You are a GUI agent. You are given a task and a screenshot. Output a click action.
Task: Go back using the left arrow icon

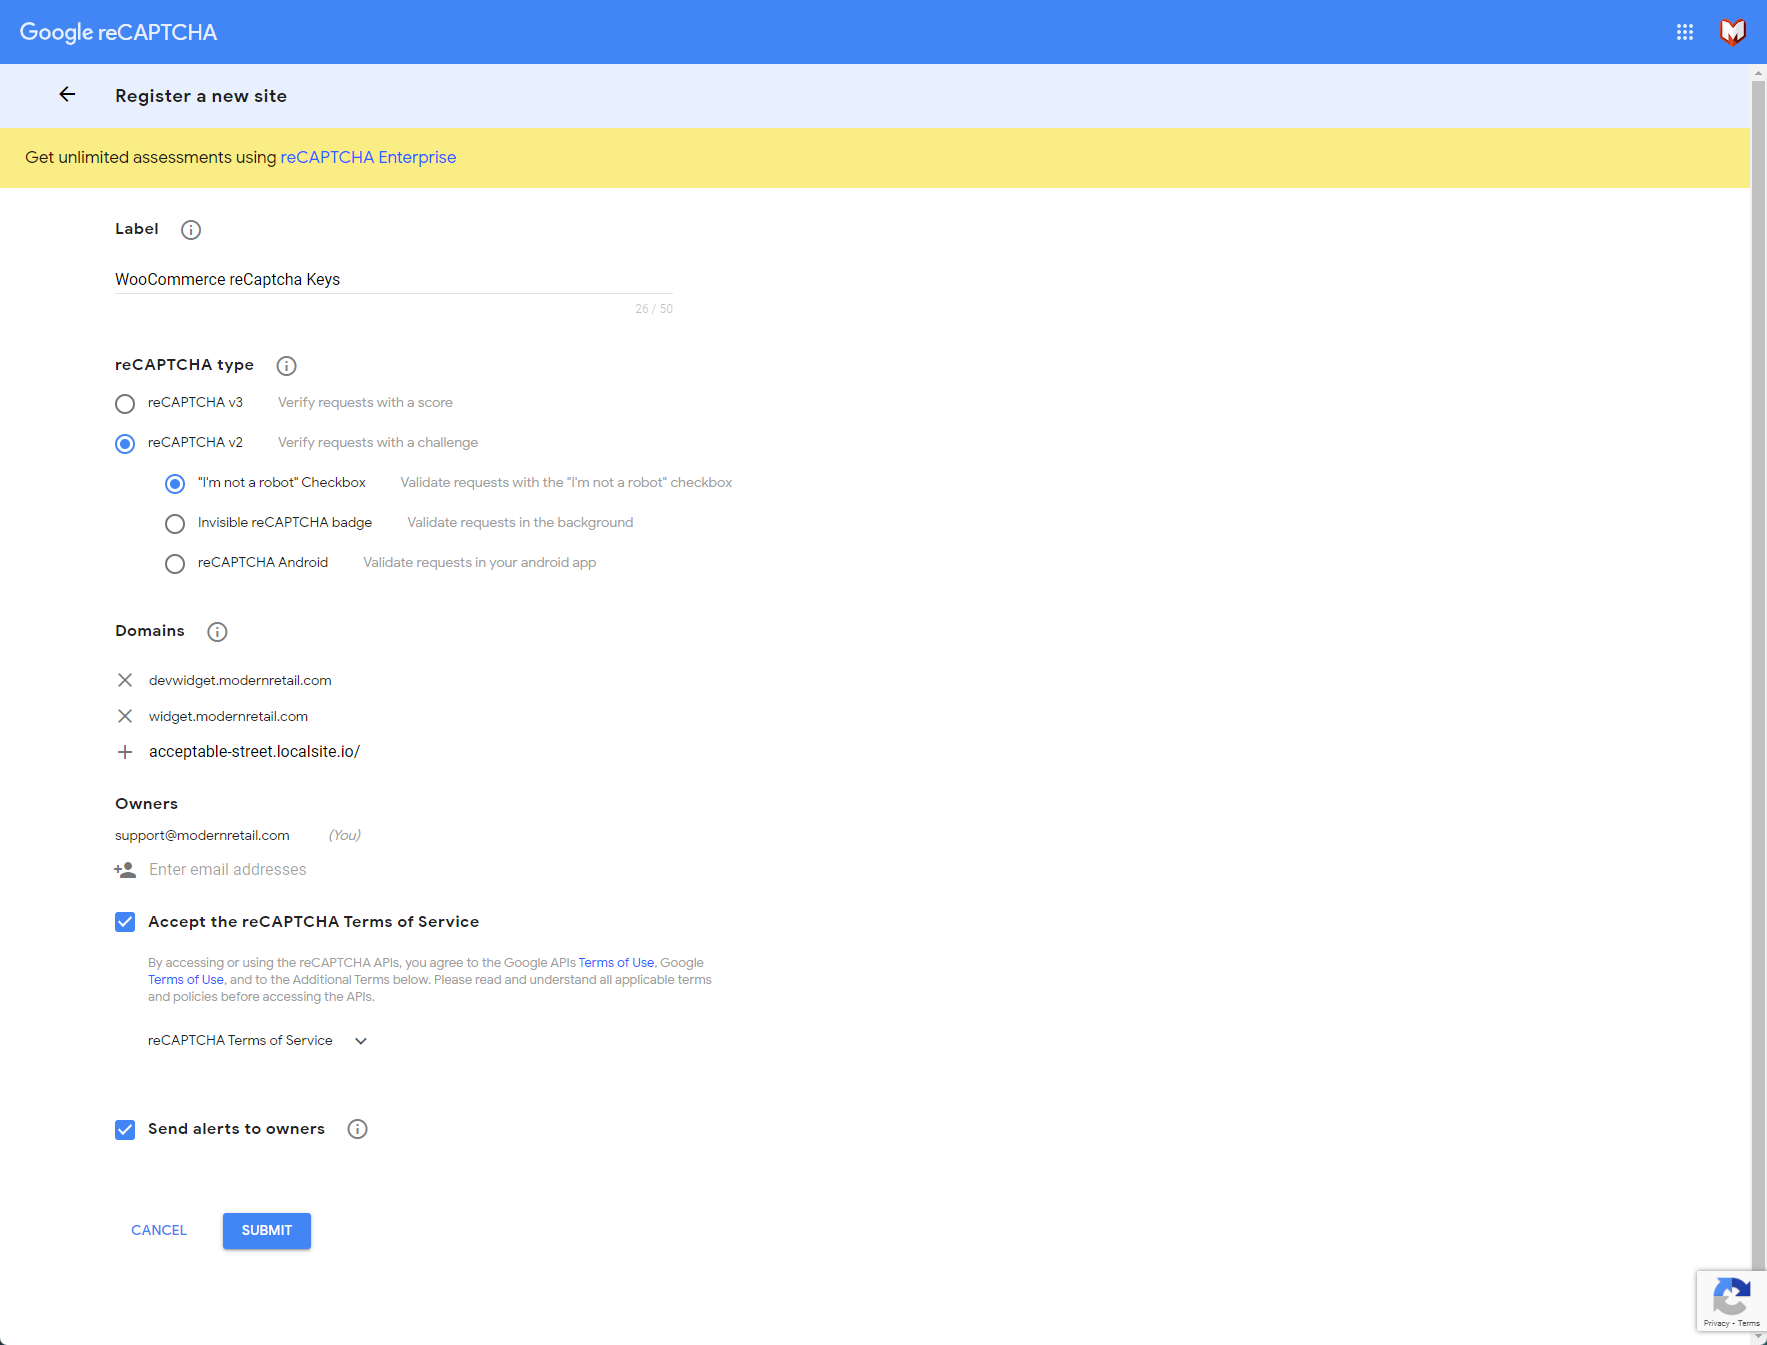pyautogui.click(x=67, y=95)
